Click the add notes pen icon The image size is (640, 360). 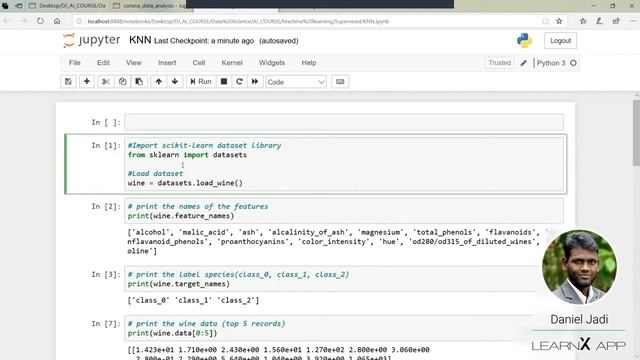pyautogui.click(x=599, y=21)
